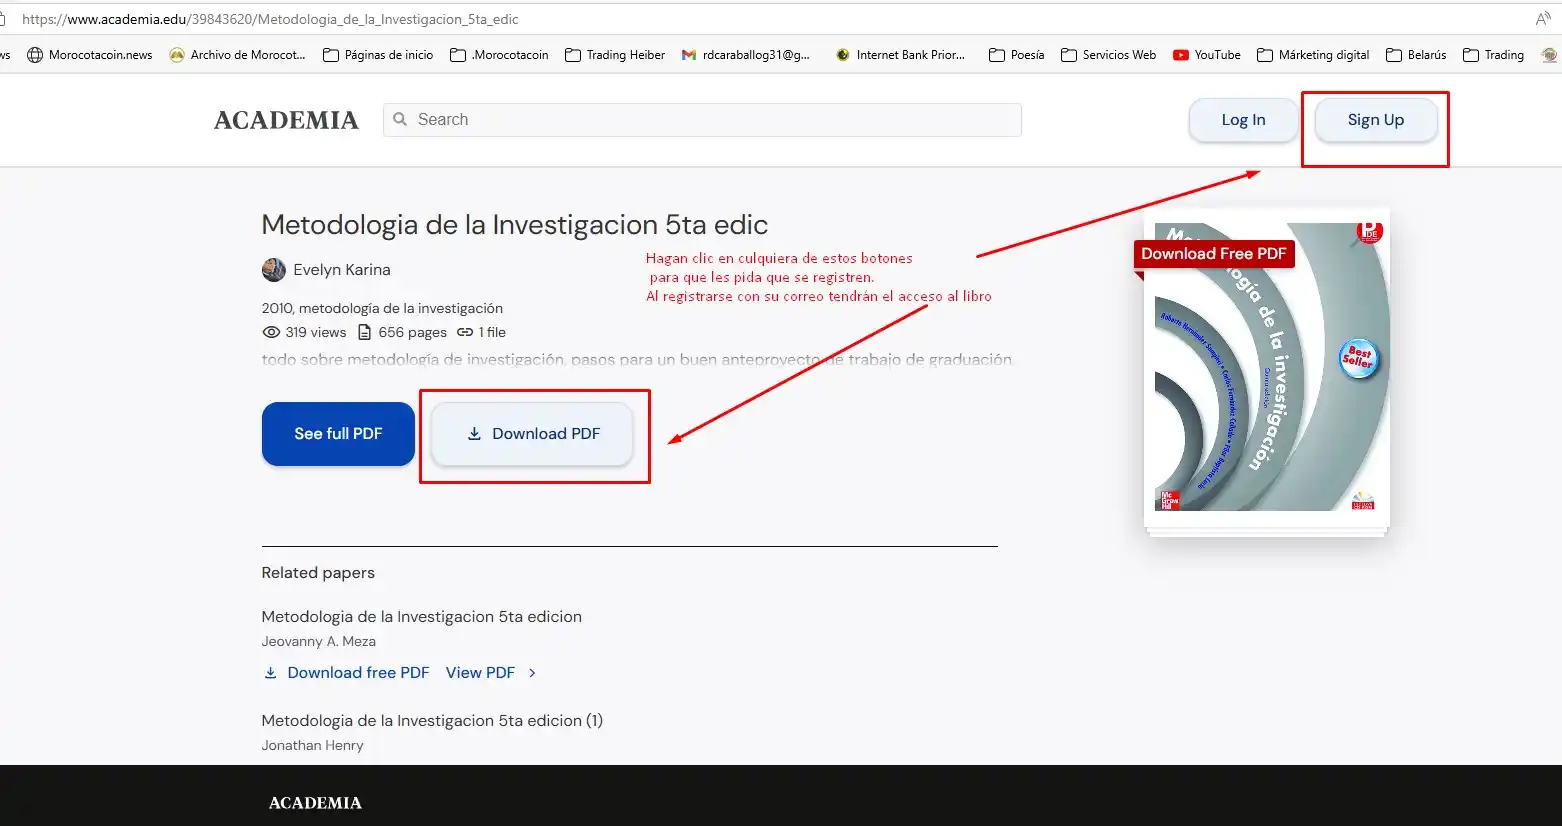Click author name Jeovanny A. Meza
The image size is (1562, 826).
click(x=319, y=642)
